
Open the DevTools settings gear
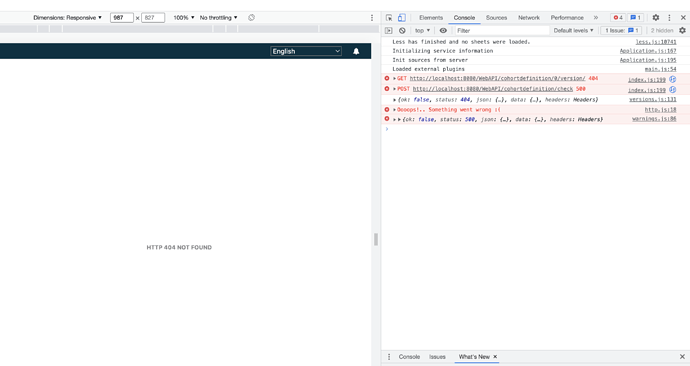[656, 18]
